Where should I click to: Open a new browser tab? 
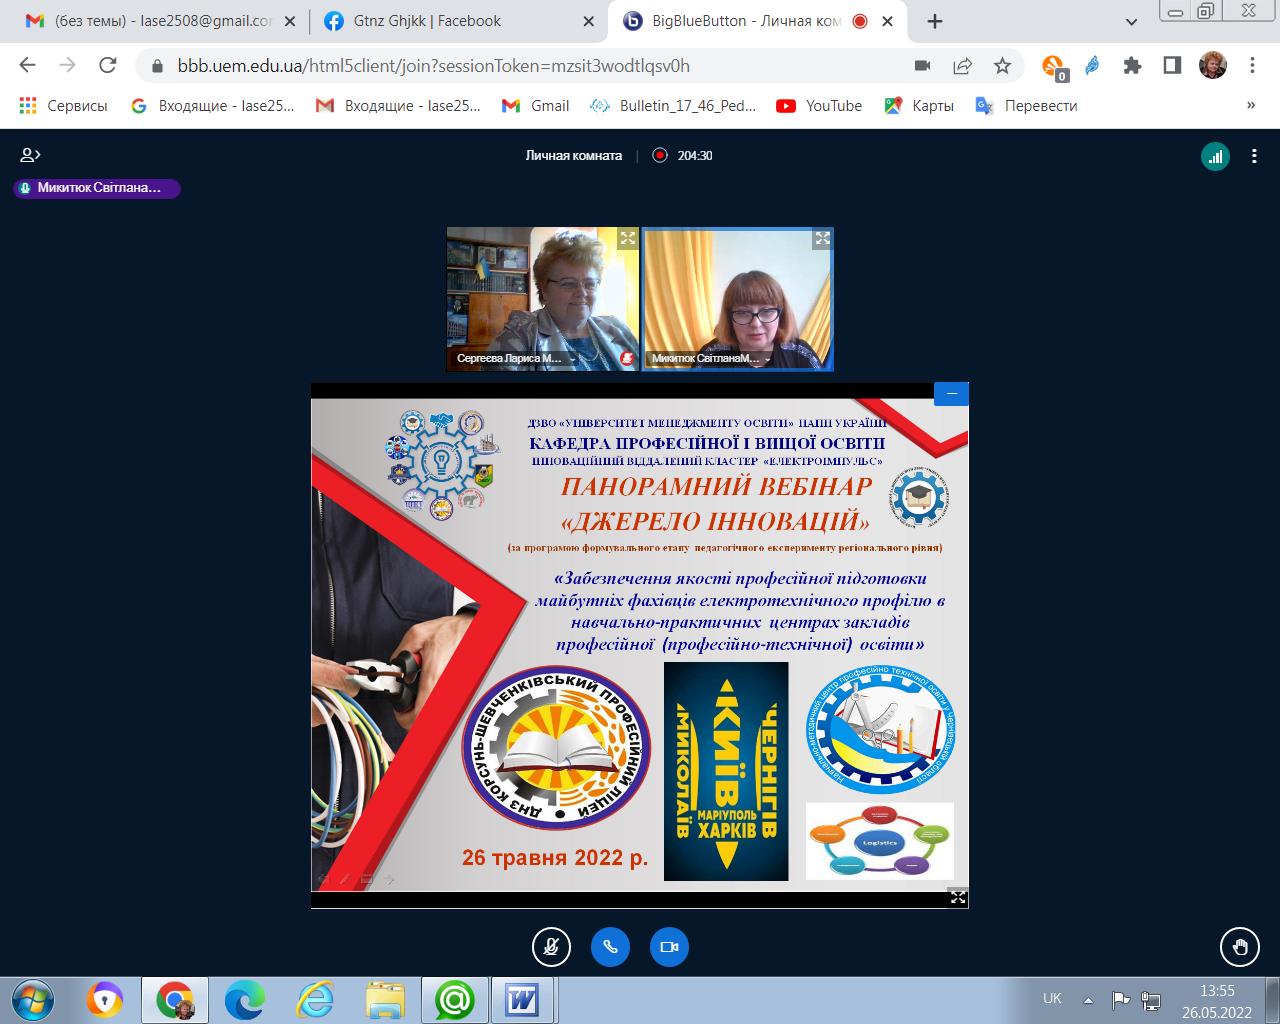pos(935,21)
